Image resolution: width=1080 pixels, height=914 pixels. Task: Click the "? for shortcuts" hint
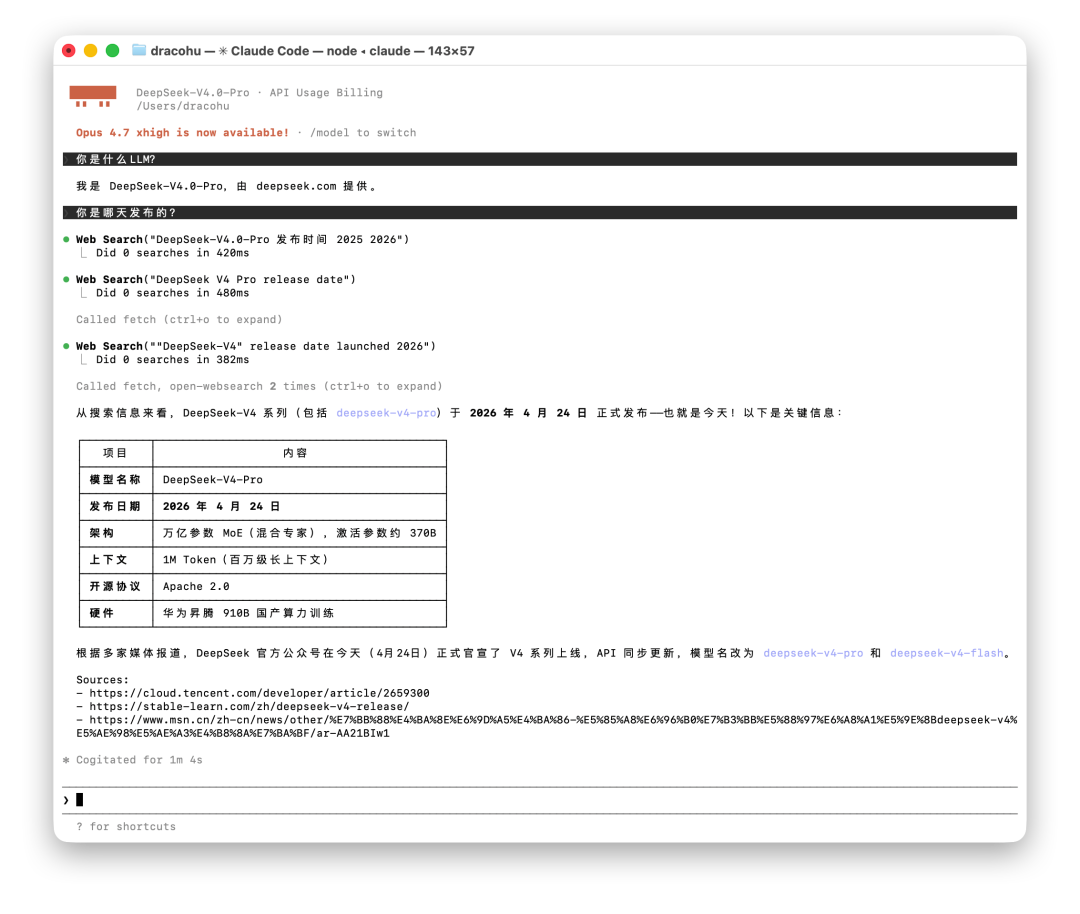pos(125,827)
